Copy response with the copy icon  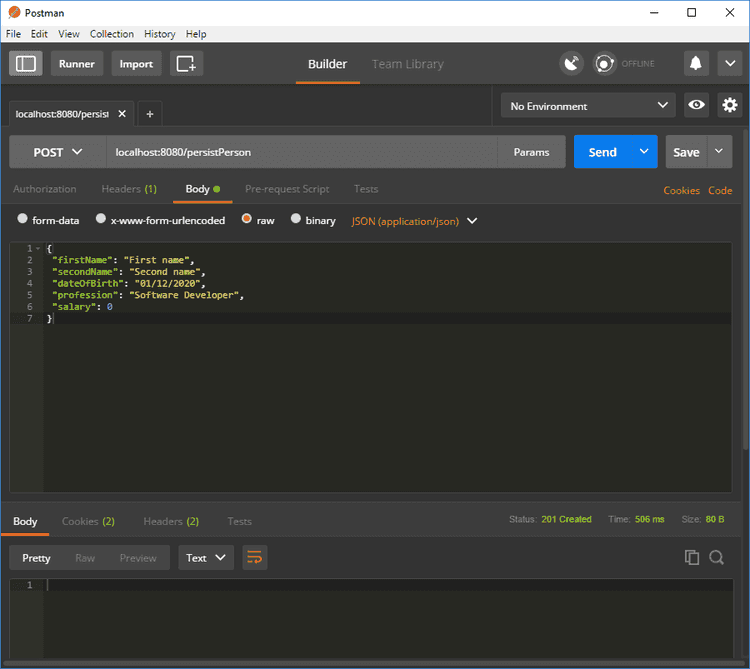pos(691,558)
